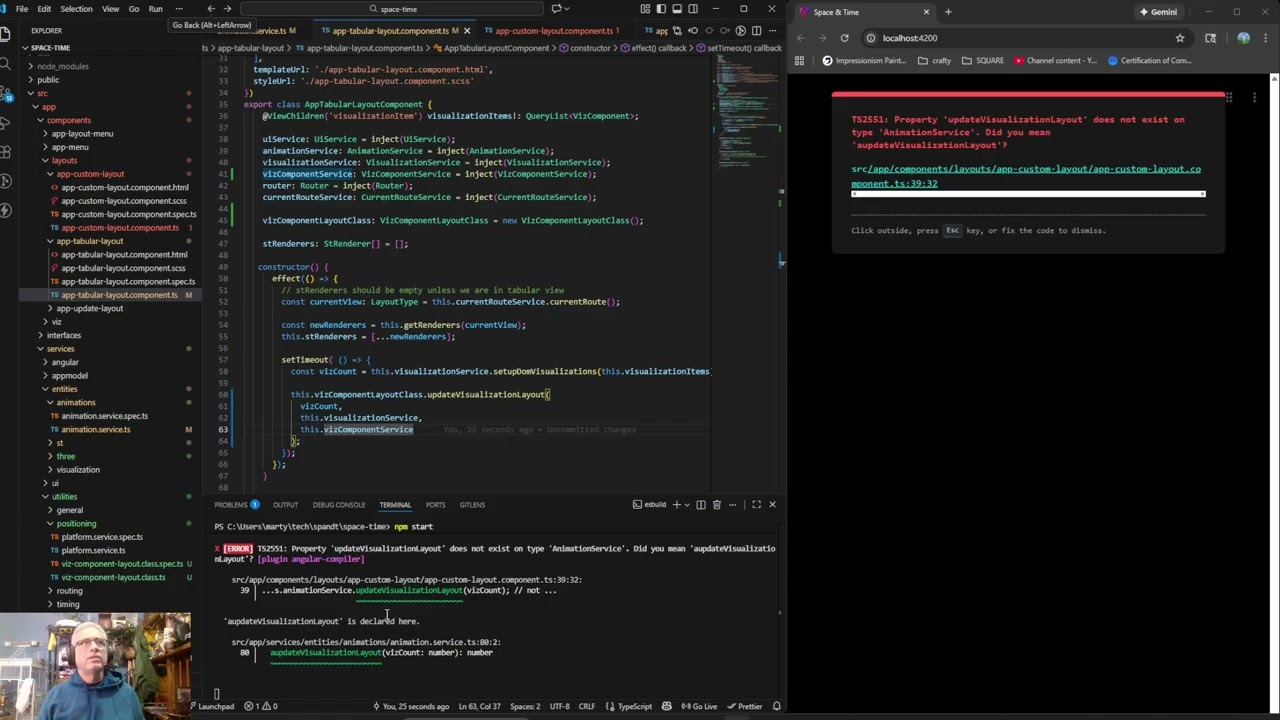Toggle bottom panel layout icon
1280x720 pixels.
click(x=677, y=9)
